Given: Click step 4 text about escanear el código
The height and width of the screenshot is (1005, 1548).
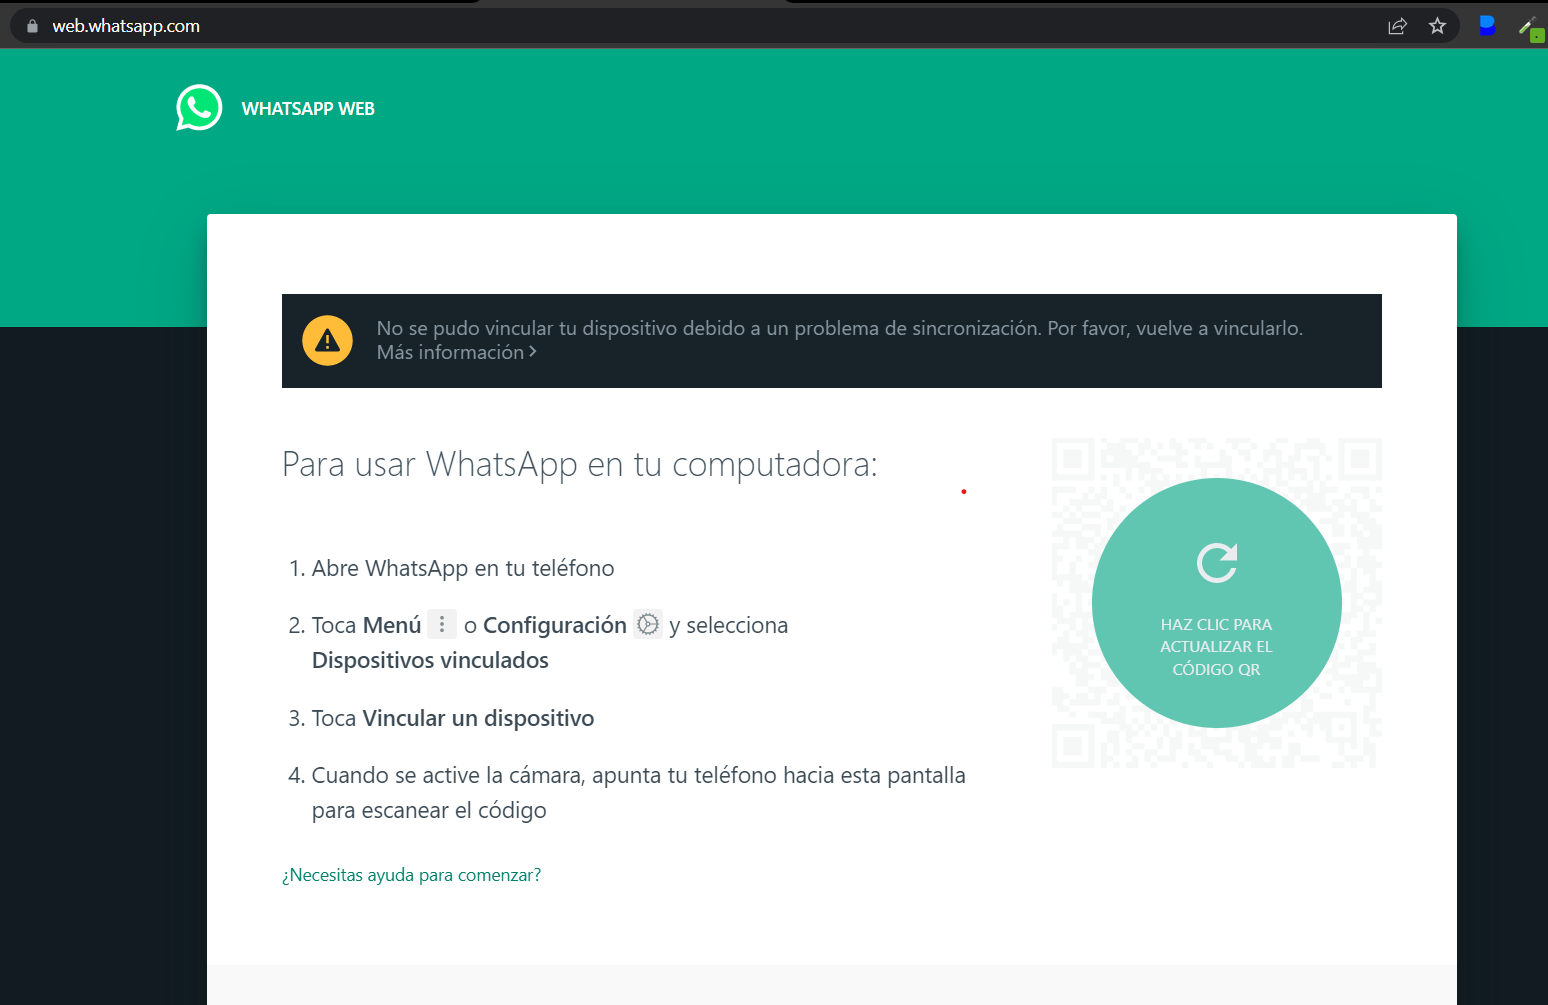Looking at the screenshot, I should (639, 793).
